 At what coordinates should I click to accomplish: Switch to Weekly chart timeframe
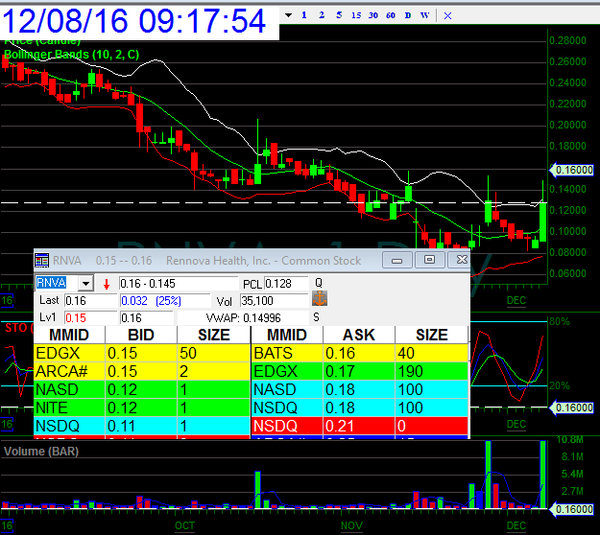click(x=424, y=16)
